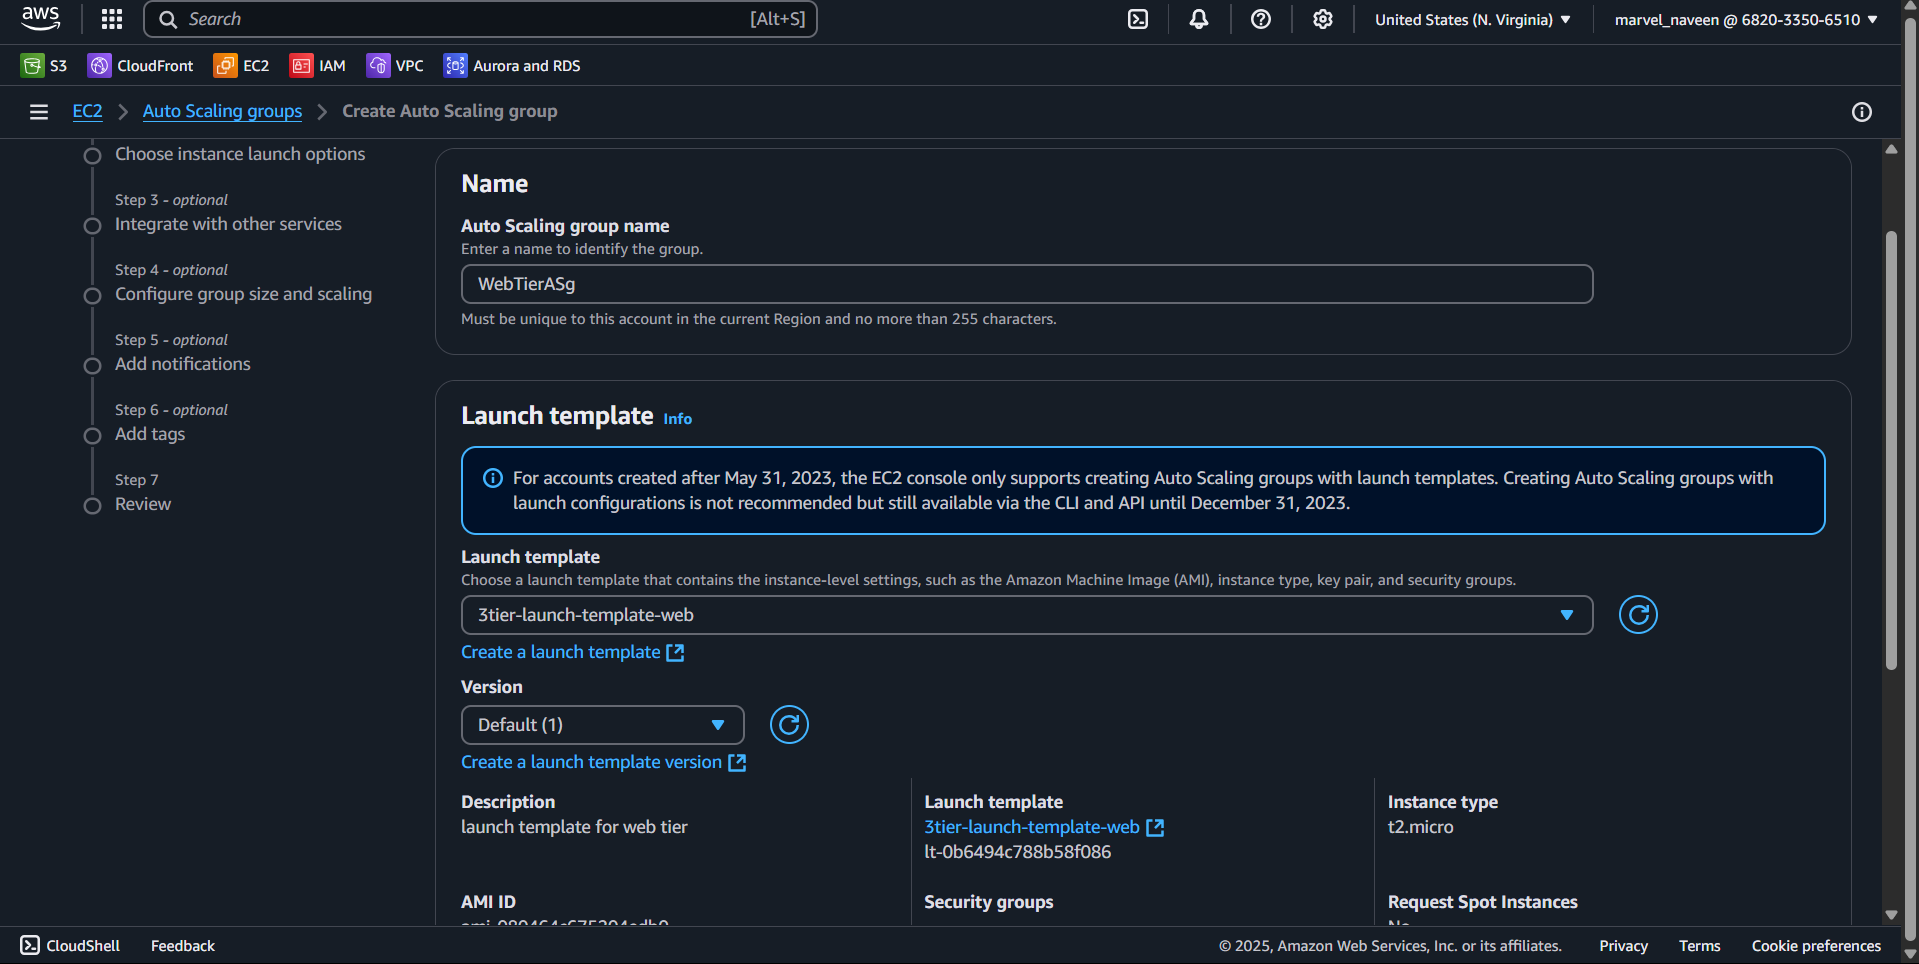Go to Auto Scaling groups breadcrumb

tap(222, 111)
